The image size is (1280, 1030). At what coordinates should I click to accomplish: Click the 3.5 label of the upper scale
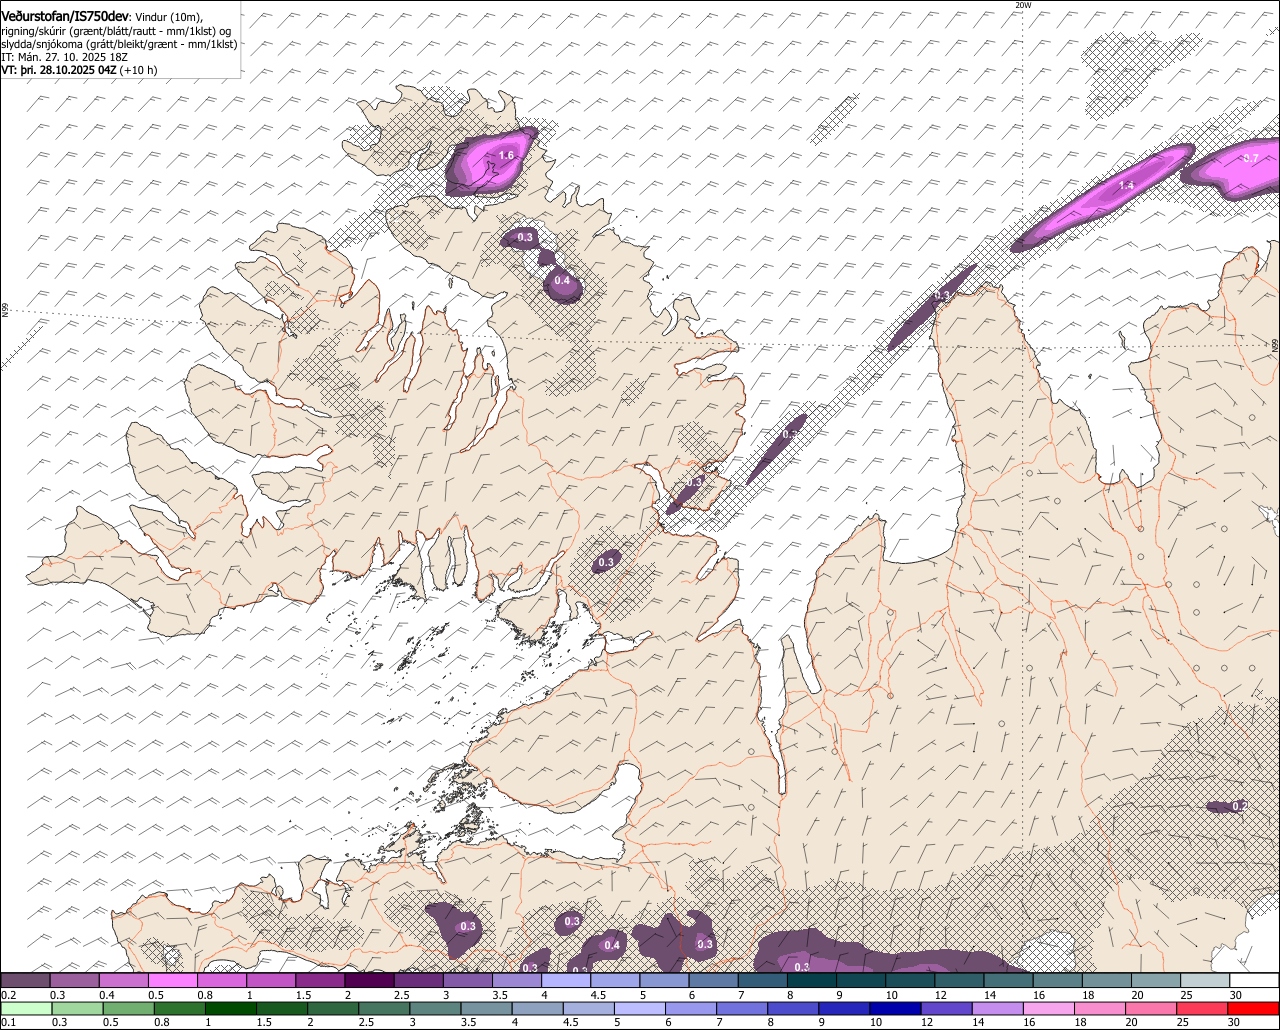(x=501, y=995)
